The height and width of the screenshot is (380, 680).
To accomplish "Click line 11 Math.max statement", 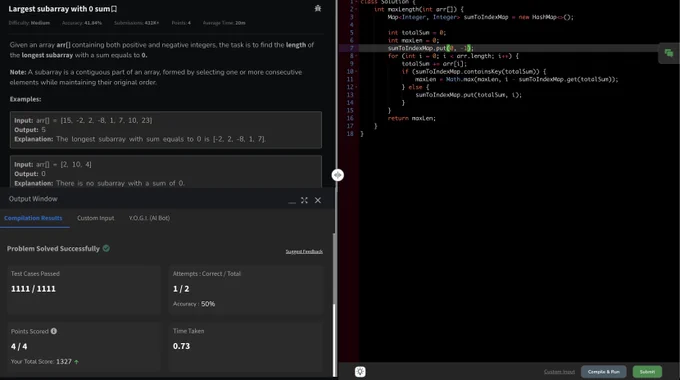I will [517, 79].
